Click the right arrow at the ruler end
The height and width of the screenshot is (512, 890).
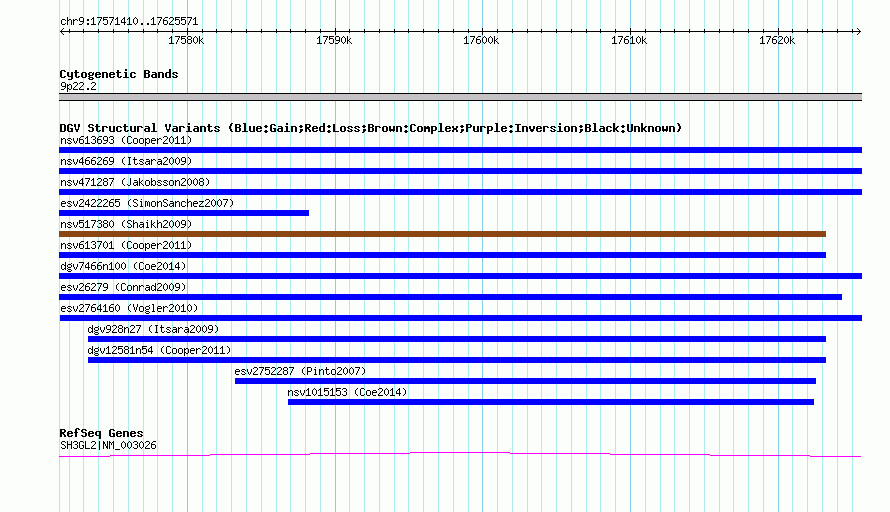858,32
